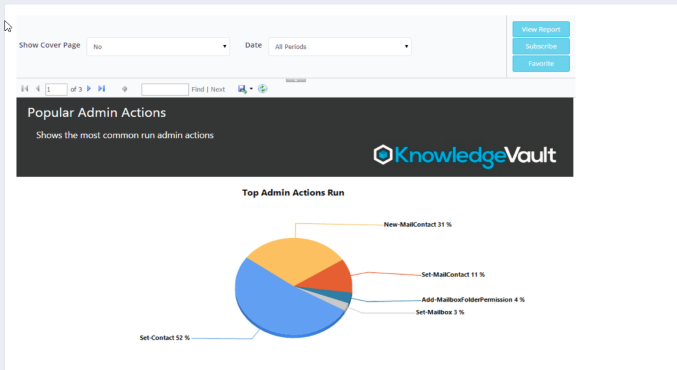677x370 pixels.
Task: Jump to the last report page
Action: [101, 89]
